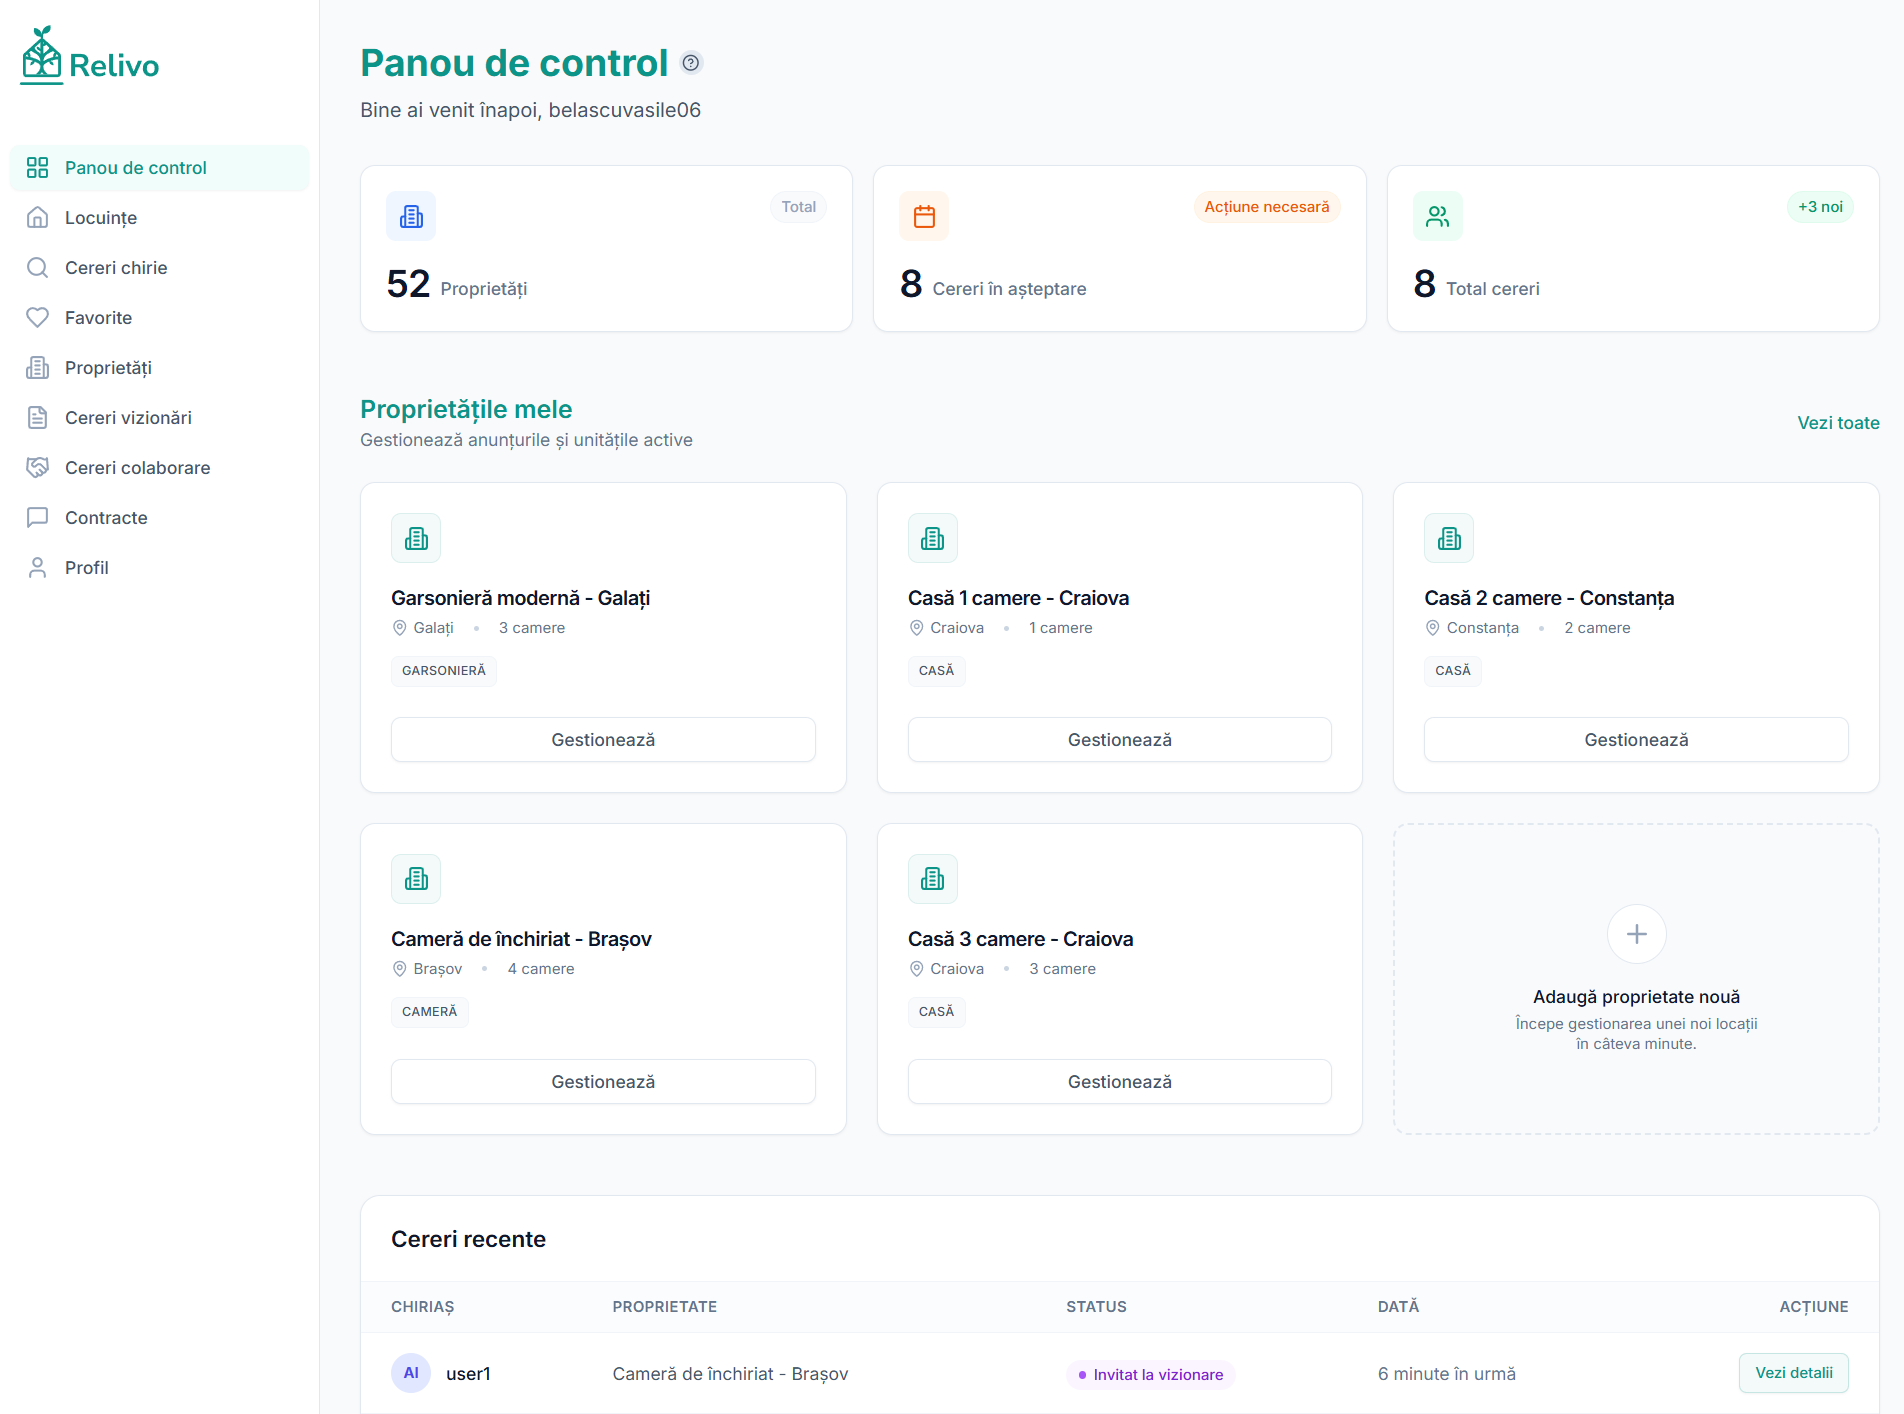Click the orange calendar icon on Cereri în așteptare
This screenshot has height=1414, width=1904.
pyautogui.click(x=924, y=216)
